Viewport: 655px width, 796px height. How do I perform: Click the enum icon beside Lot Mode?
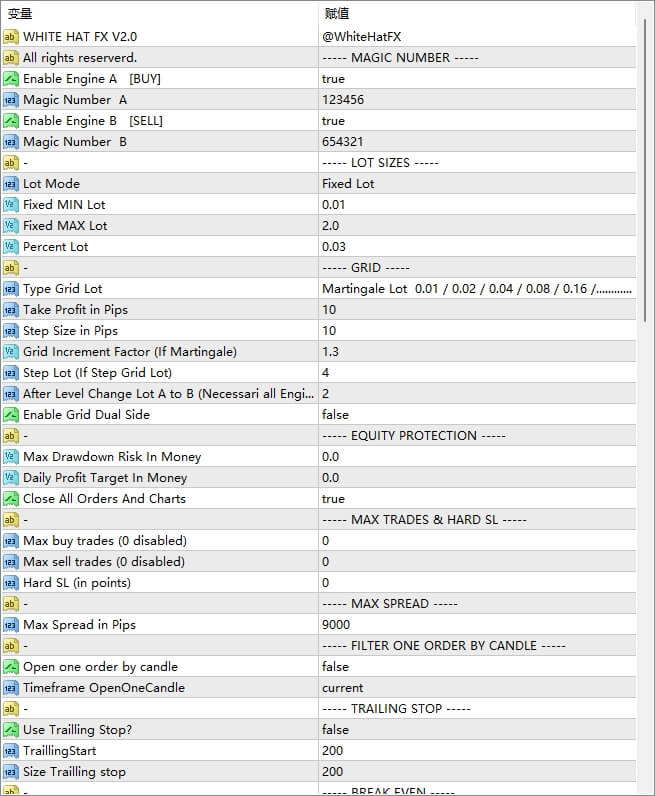(10, 184)
